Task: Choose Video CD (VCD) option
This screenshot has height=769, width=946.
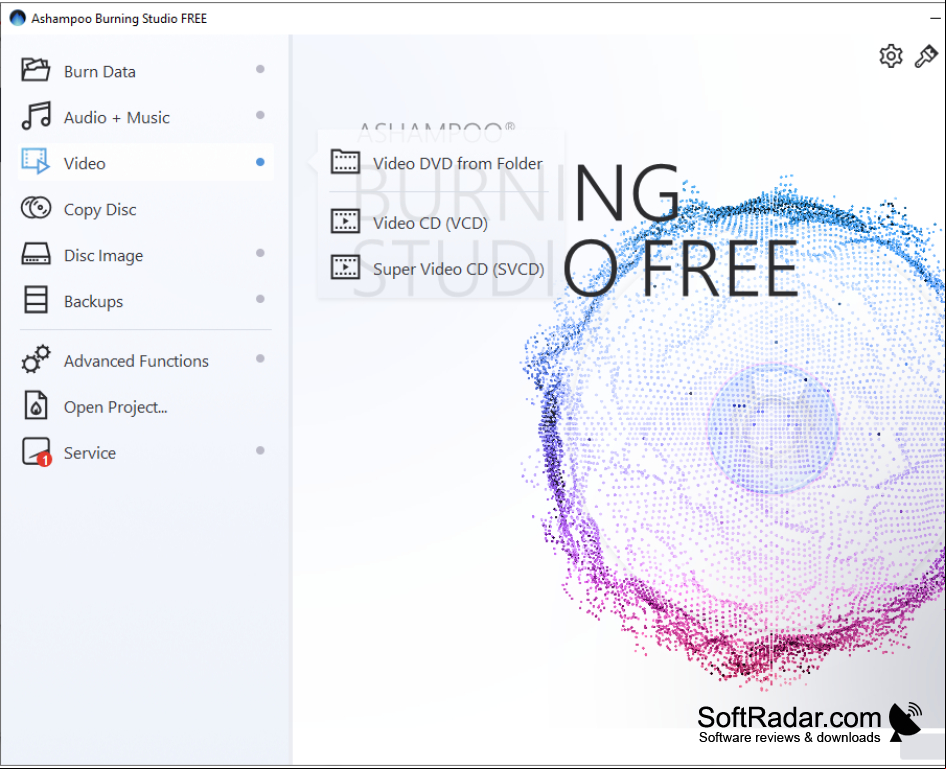Action: tap(439, 222)
